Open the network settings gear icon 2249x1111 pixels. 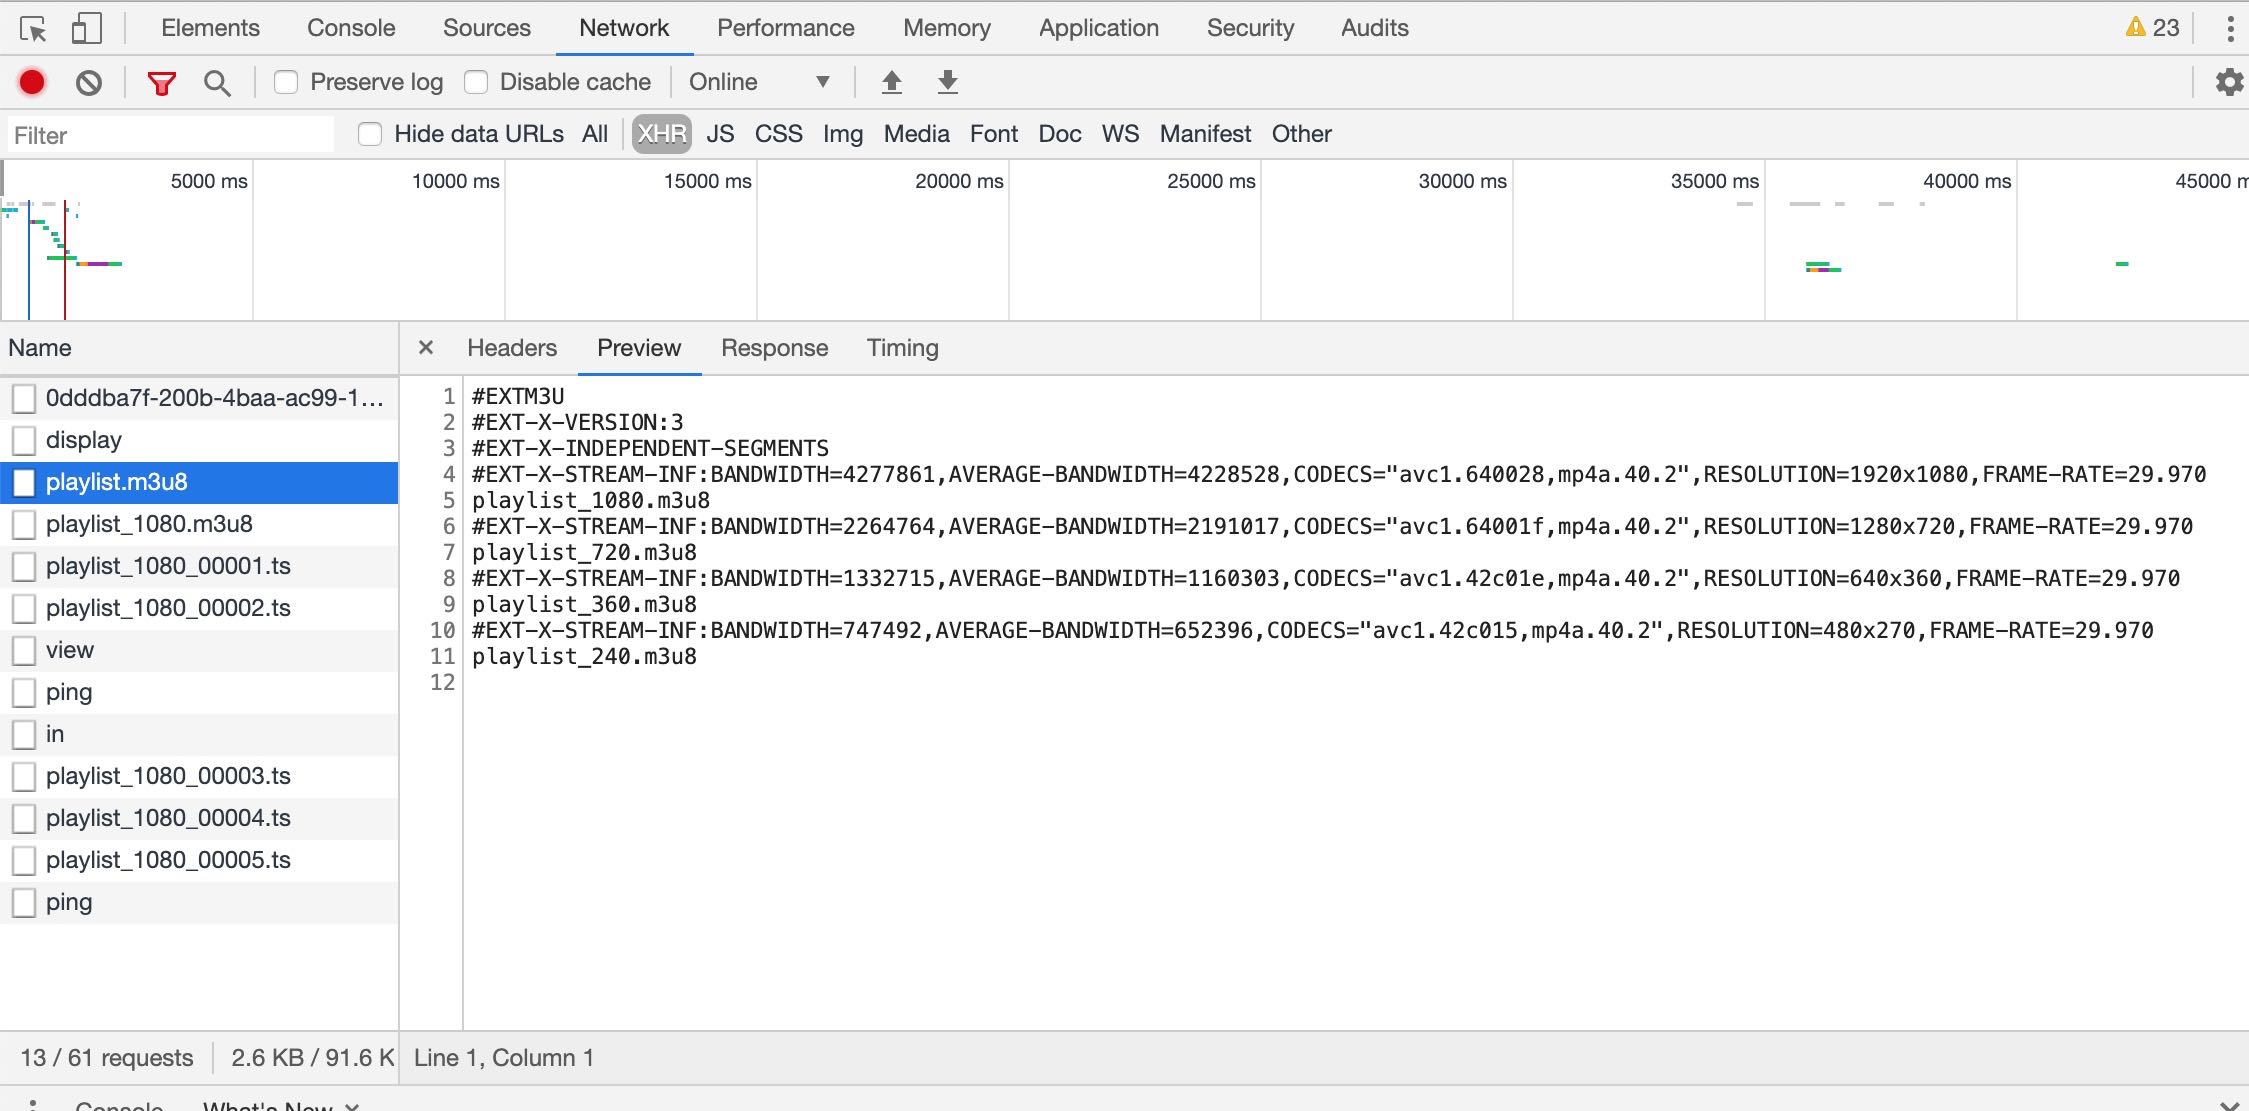[2229, 82]
